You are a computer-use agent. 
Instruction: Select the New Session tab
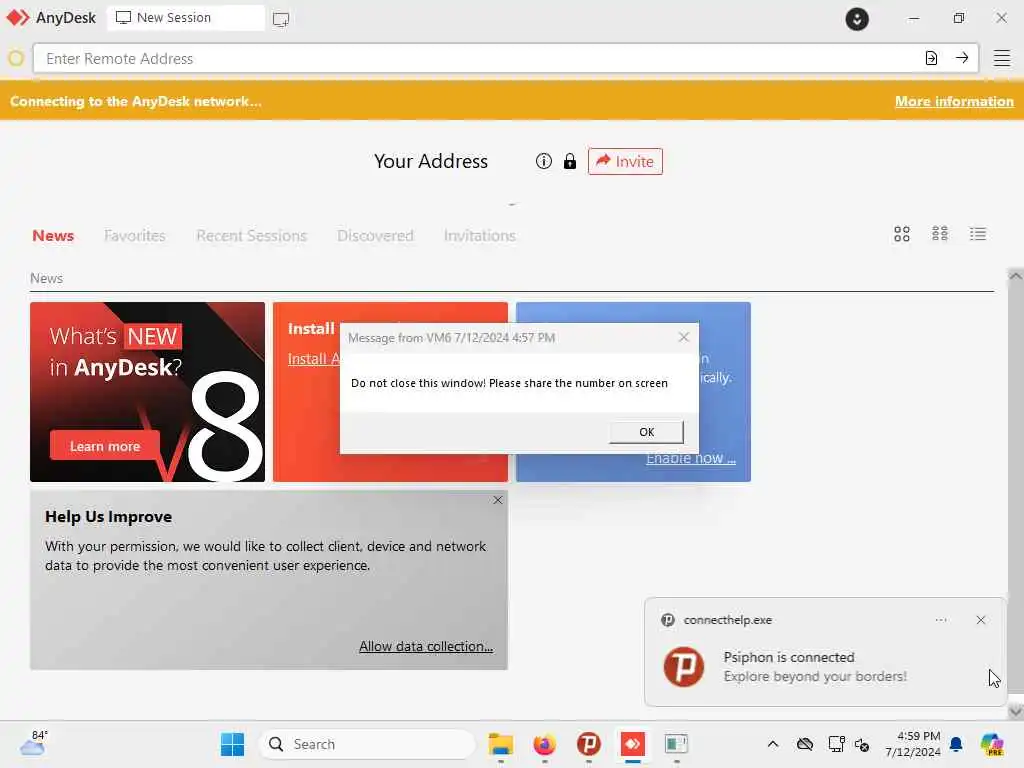(185, 18)
